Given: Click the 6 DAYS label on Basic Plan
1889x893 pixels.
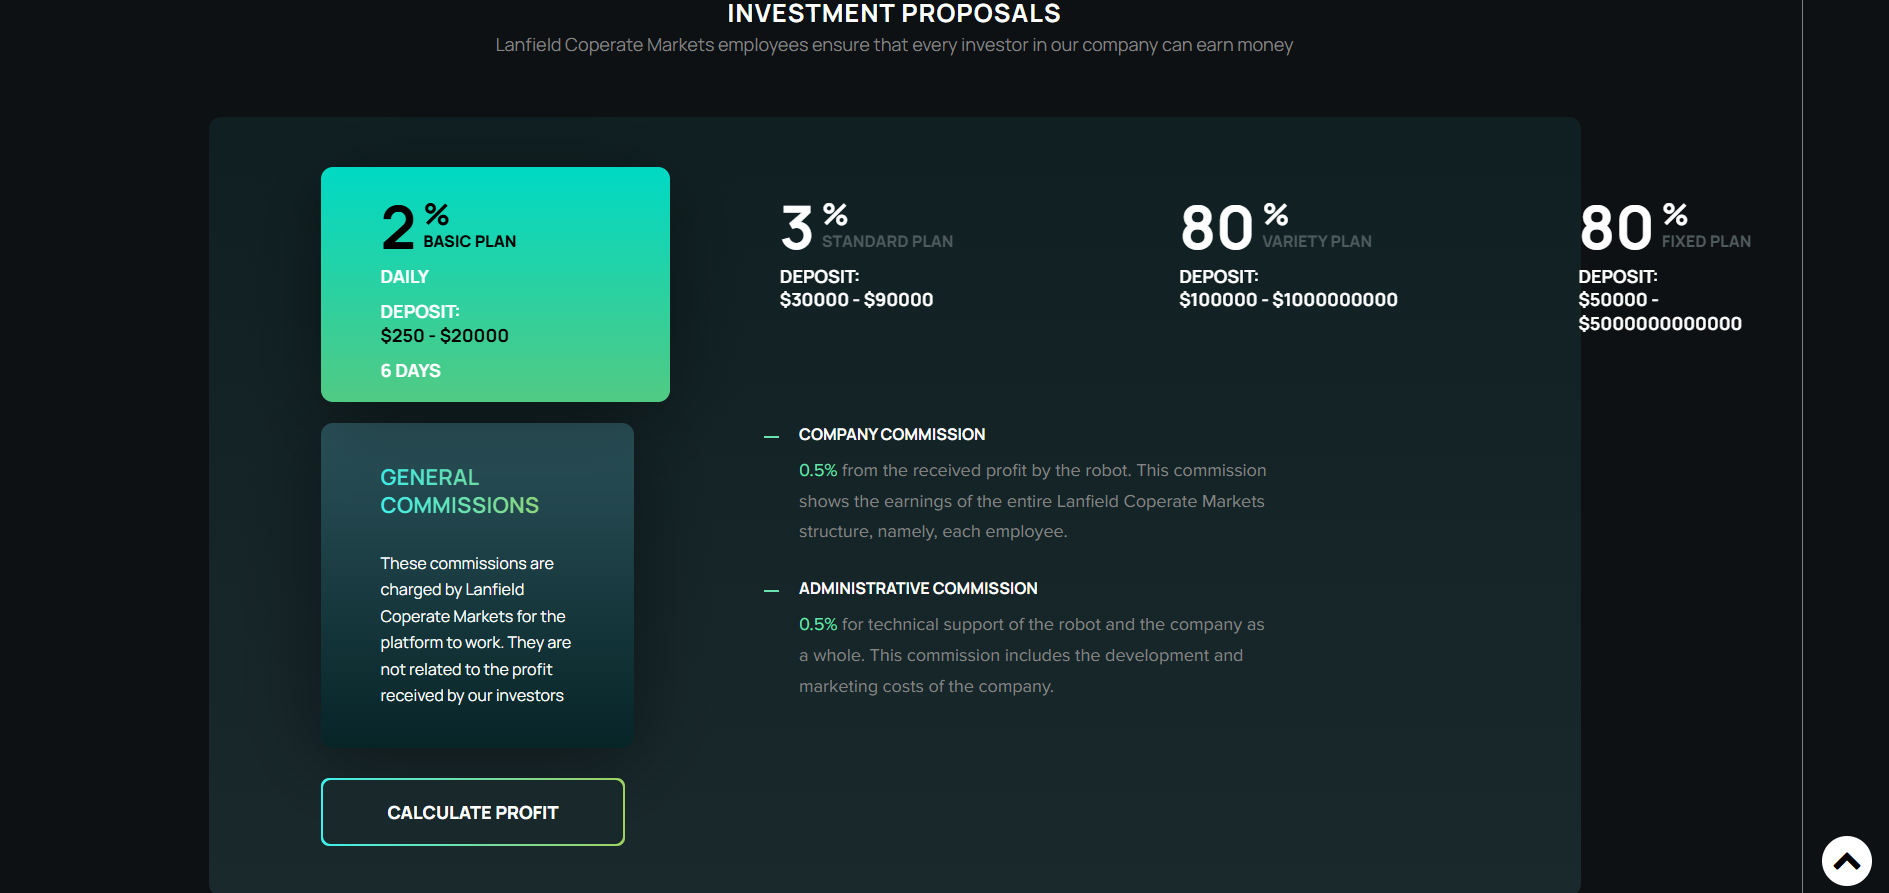Looking at the screenshot, I should click(x=410, y=371).
